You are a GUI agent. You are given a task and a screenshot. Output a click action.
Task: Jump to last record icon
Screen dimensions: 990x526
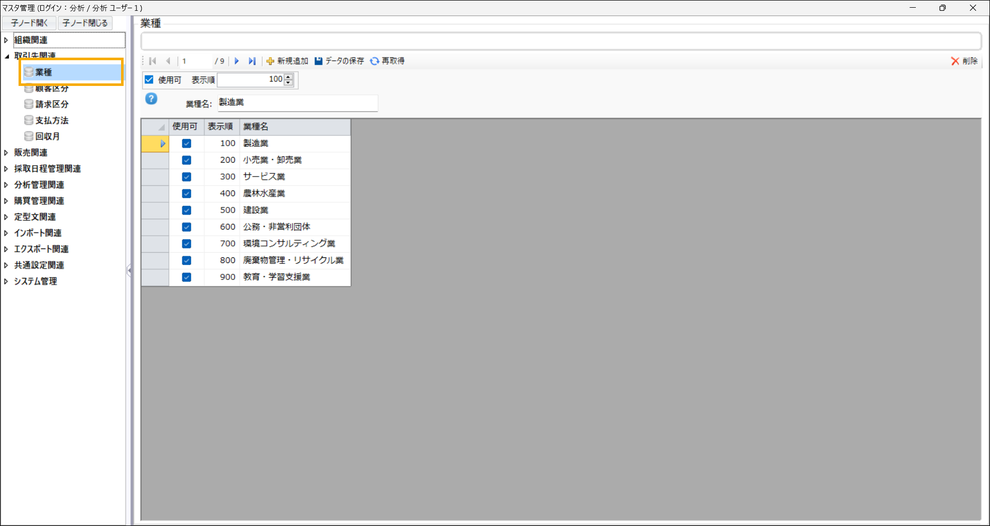pos(252,61)
